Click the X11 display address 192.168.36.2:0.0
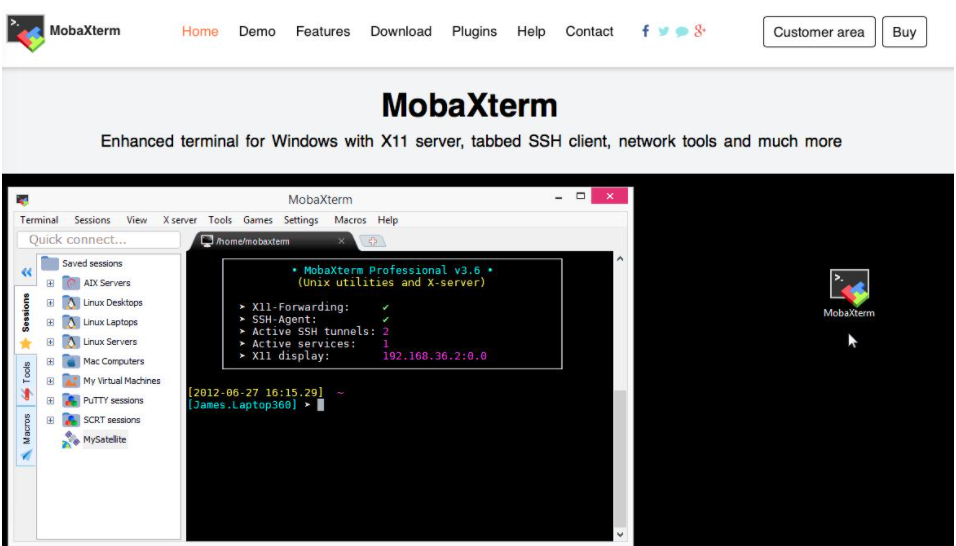 click(x=434, y=356)
